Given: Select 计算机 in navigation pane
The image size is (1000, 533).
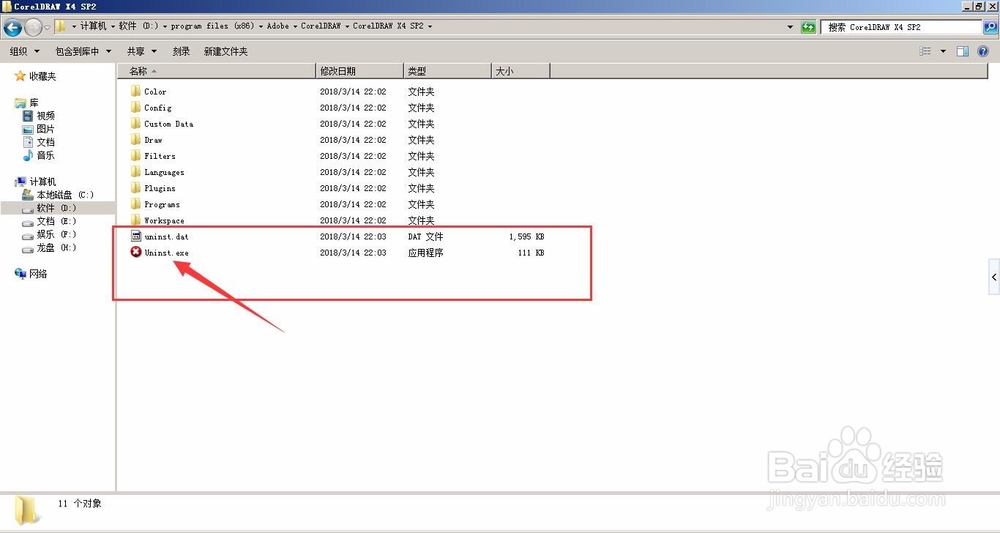Looking at the screenshot, I should coord(36,182).
